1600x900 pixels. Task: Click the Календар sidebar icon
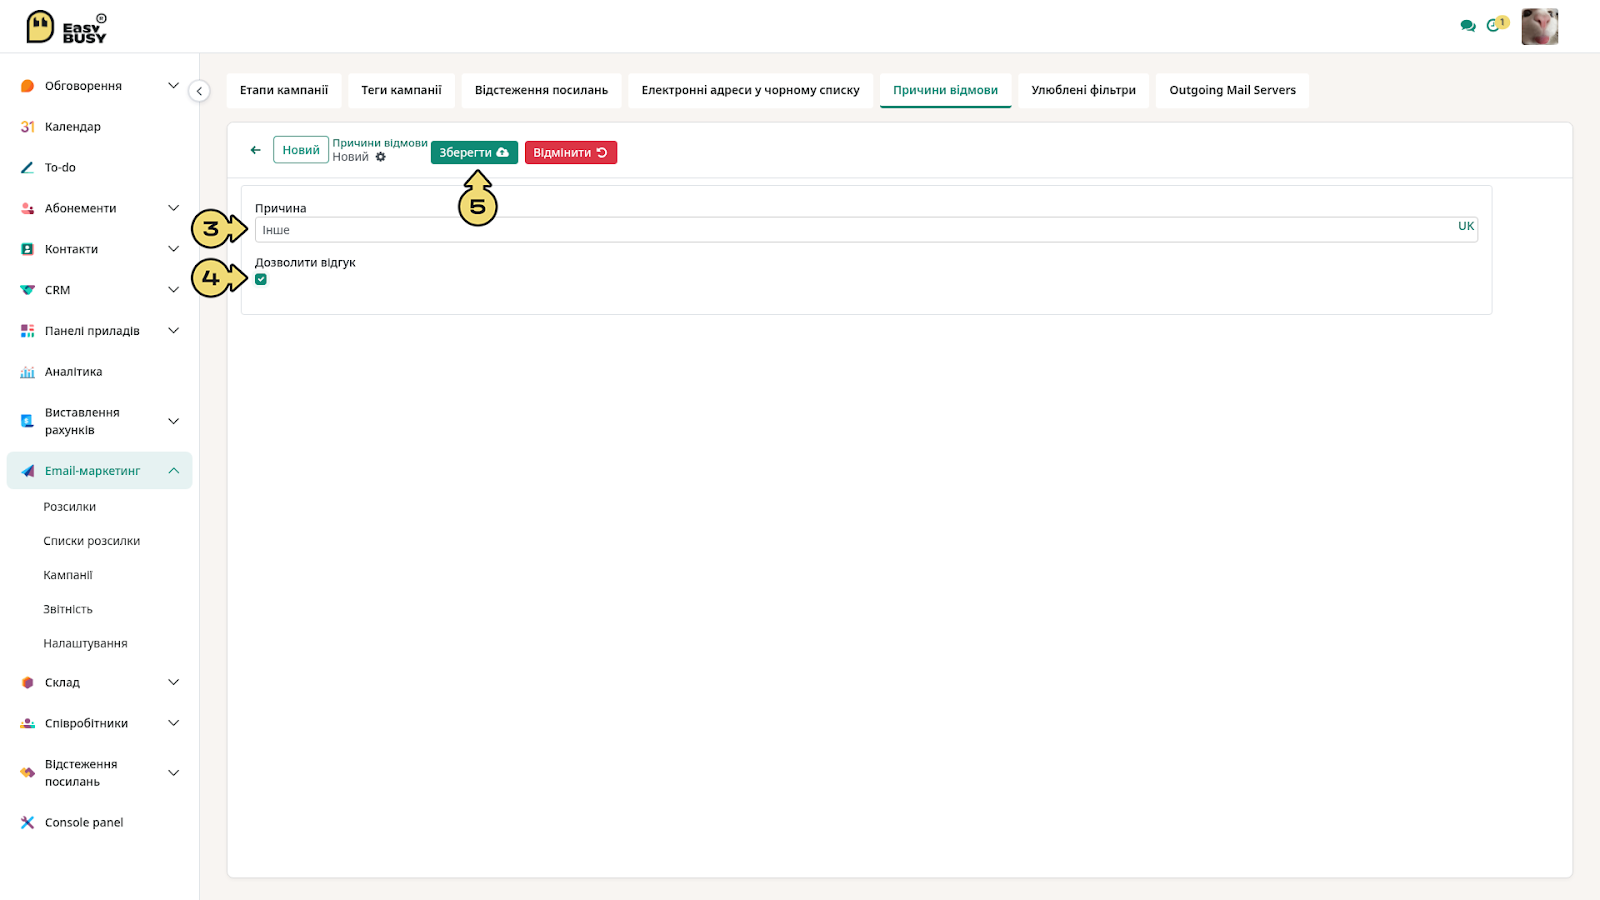(x=27, y=127)
